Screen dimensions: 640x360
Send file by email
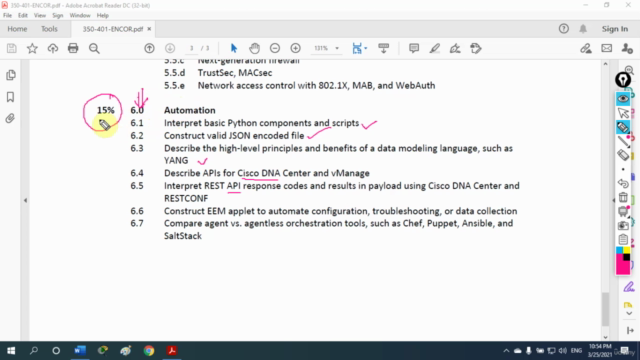(x=607, y=49)
